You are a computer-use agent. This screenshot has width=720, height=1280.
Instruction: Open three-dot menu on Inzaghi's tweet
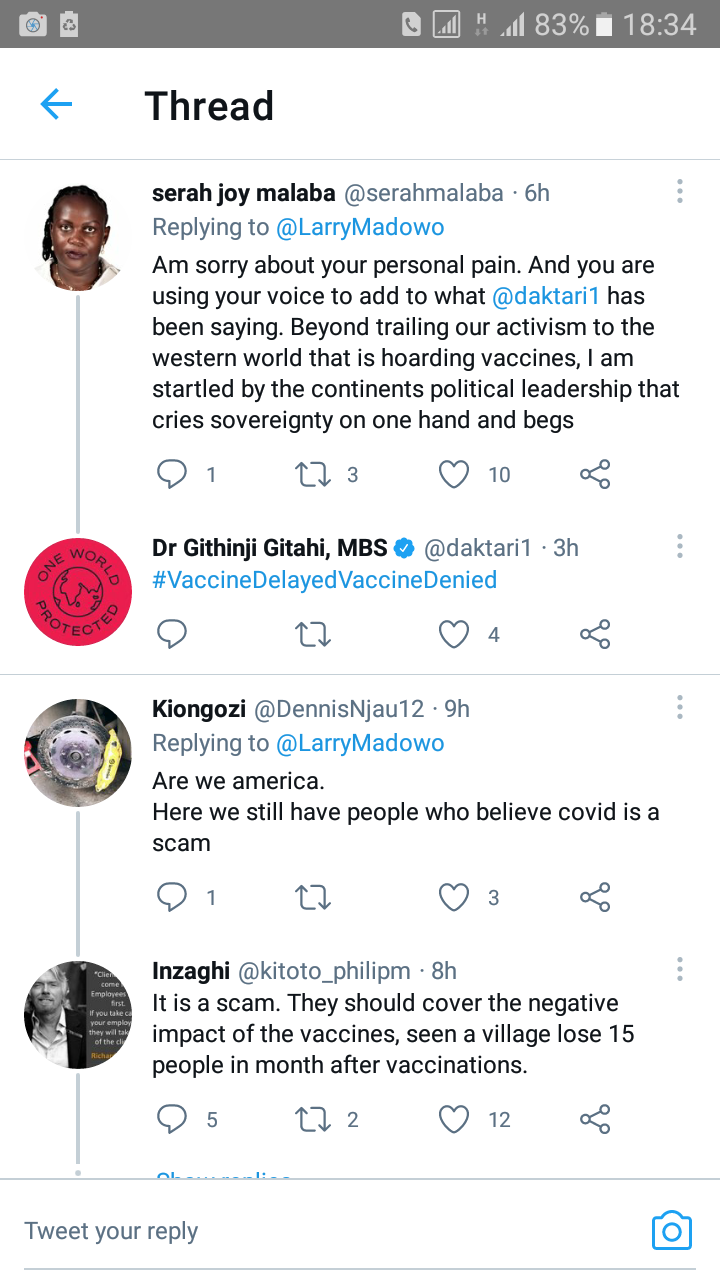coord(680,969)
